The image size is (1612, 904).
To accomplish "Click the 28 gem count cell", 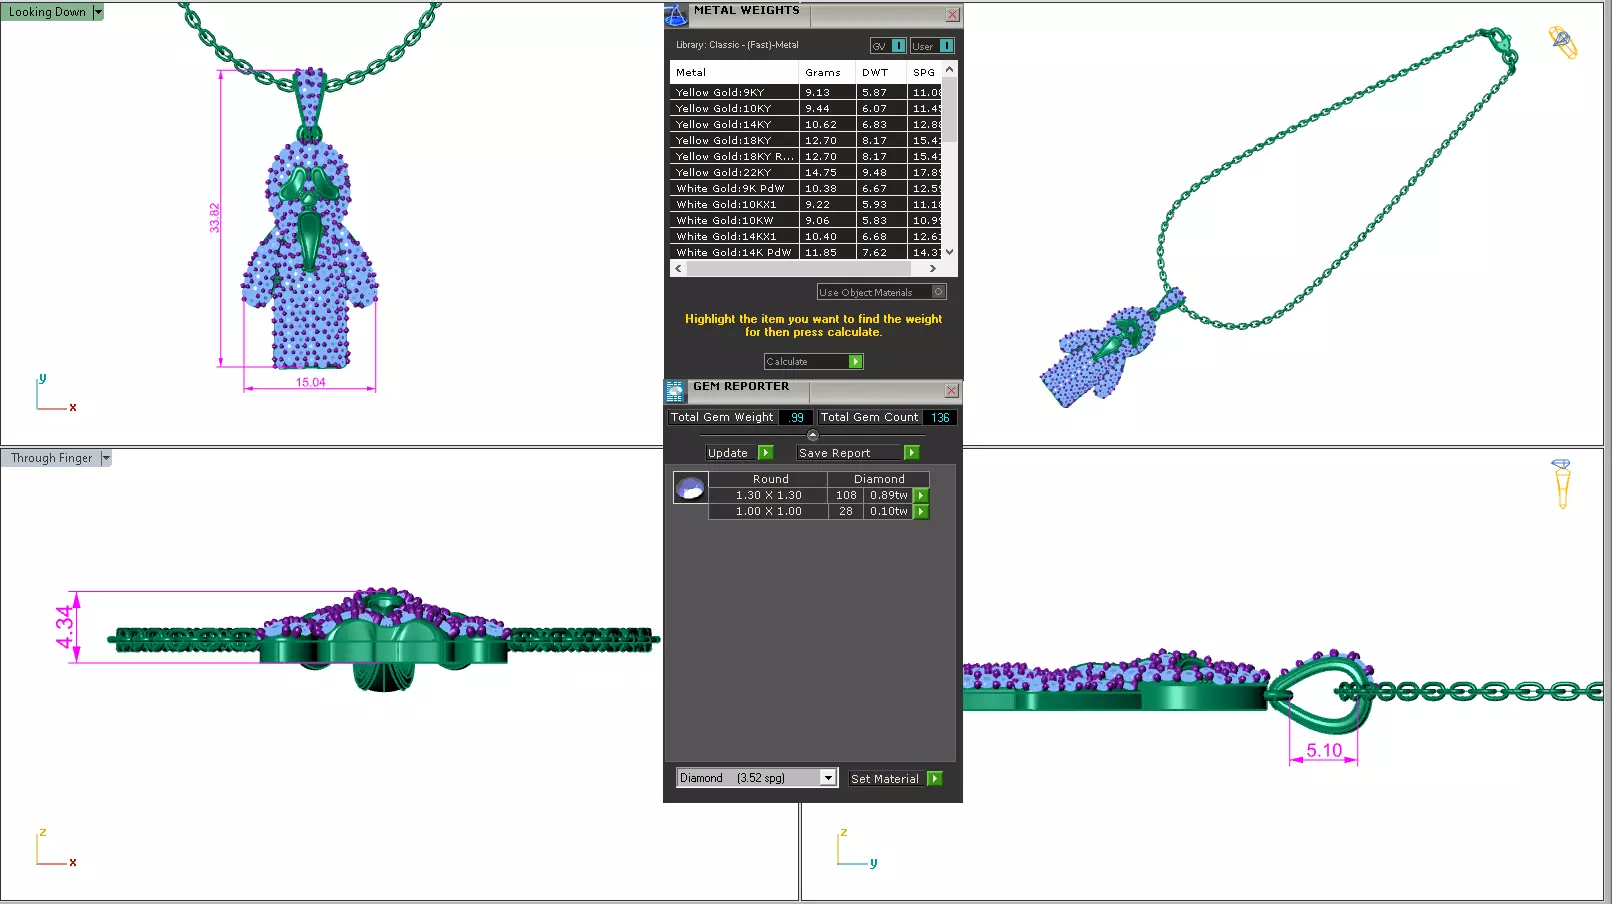I will tap(846, 512).
